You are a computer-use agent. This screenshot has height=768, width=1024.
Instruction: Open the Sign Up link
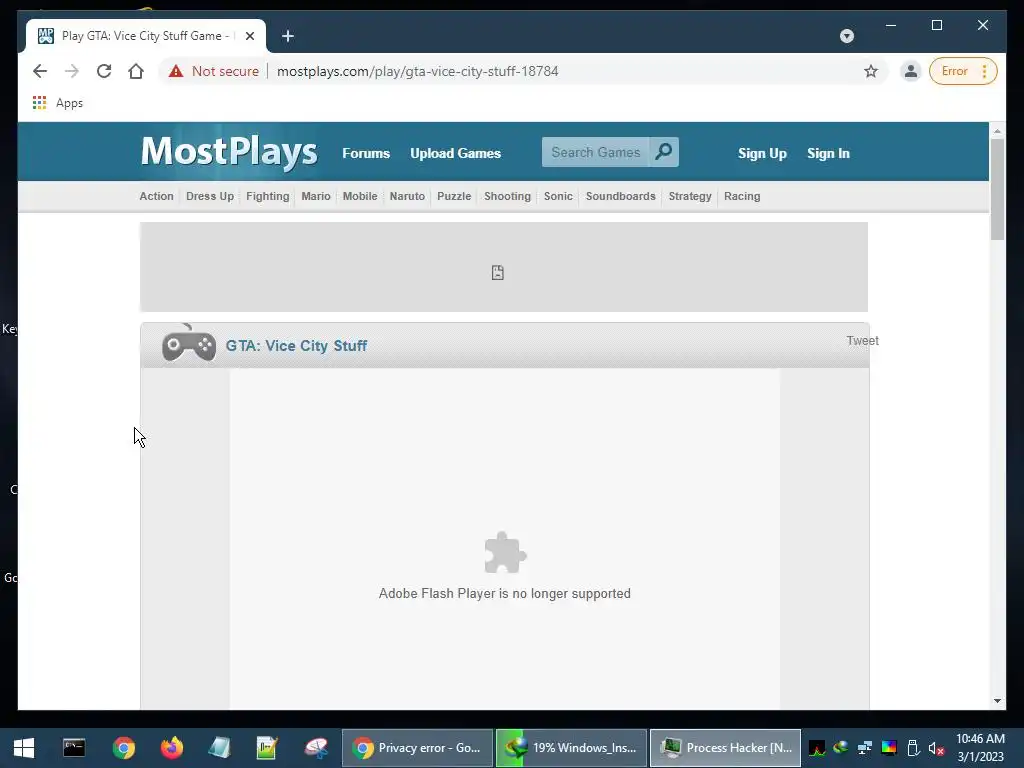click(x=762, y=153)
